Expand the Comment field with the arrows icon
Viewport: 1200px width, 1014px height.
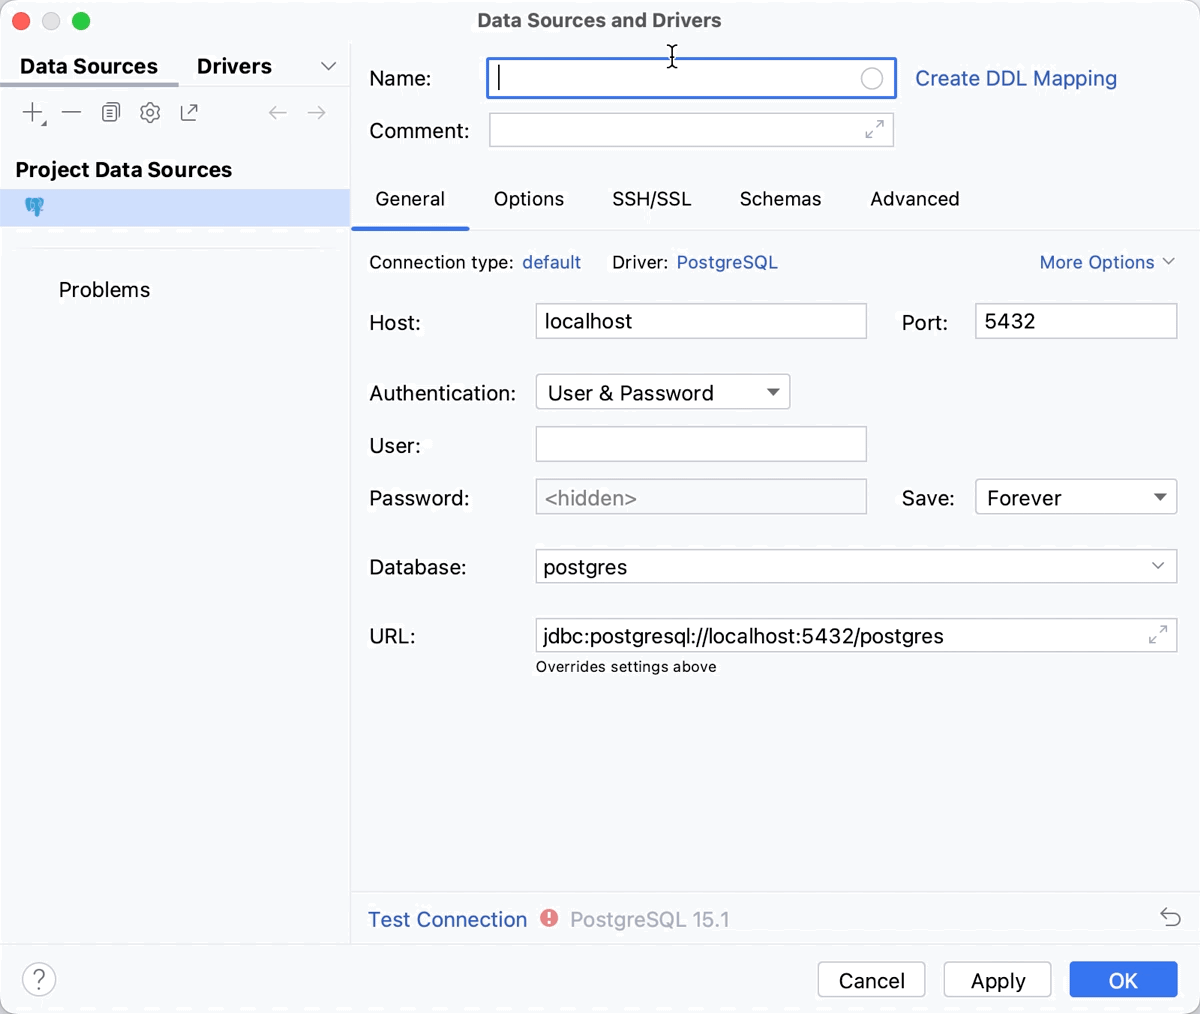coord(875,130)
